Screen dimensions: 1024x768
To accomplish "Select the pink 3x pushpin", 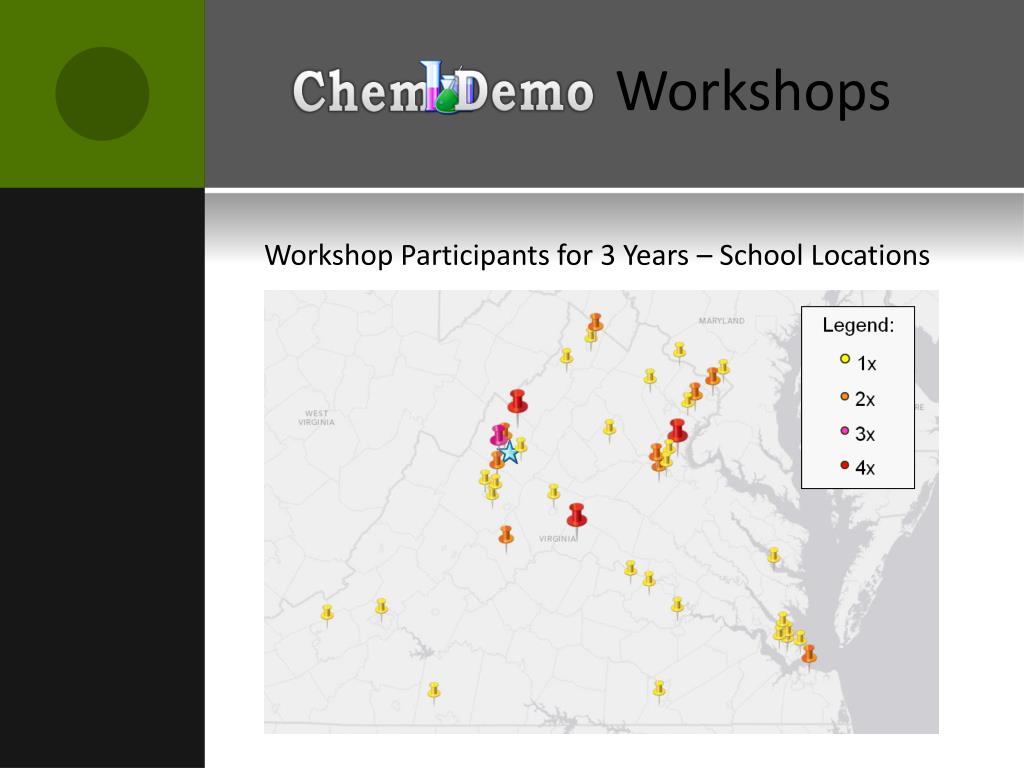I will pyautogui.click(x=500, y=436).
